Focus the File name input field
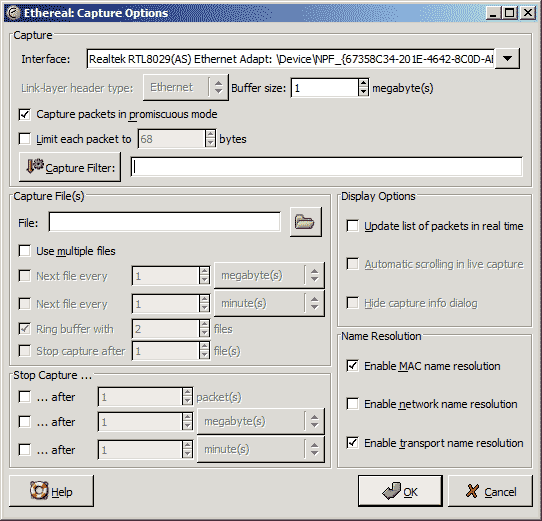The image size is (542, 521). point(165,222)
